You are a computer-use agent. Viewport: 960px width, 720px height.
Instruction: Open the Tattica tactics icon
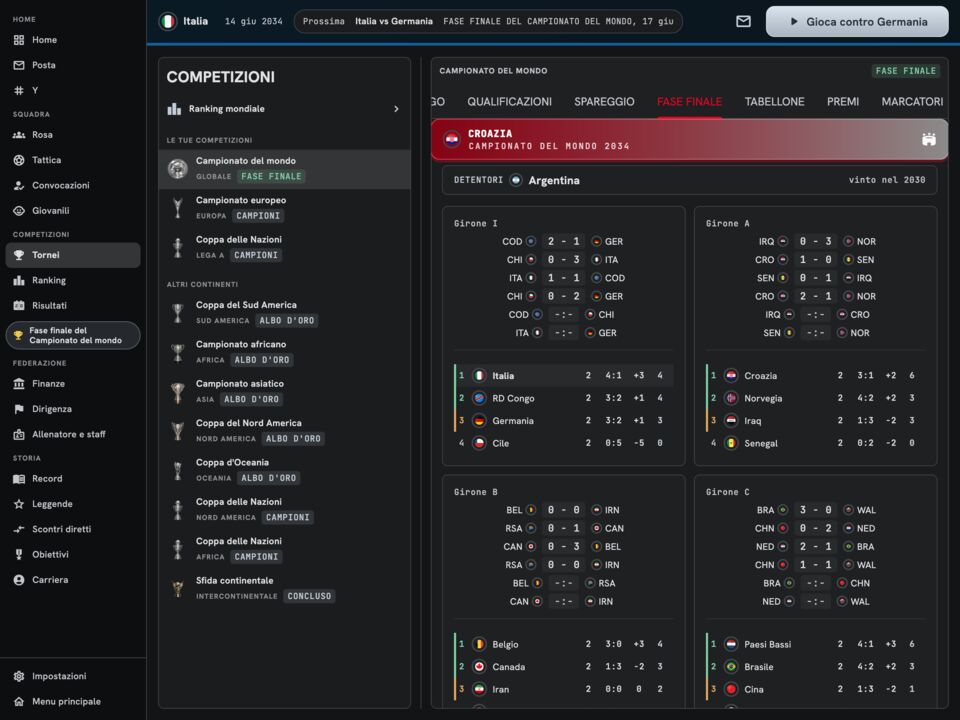coord(19,160)
